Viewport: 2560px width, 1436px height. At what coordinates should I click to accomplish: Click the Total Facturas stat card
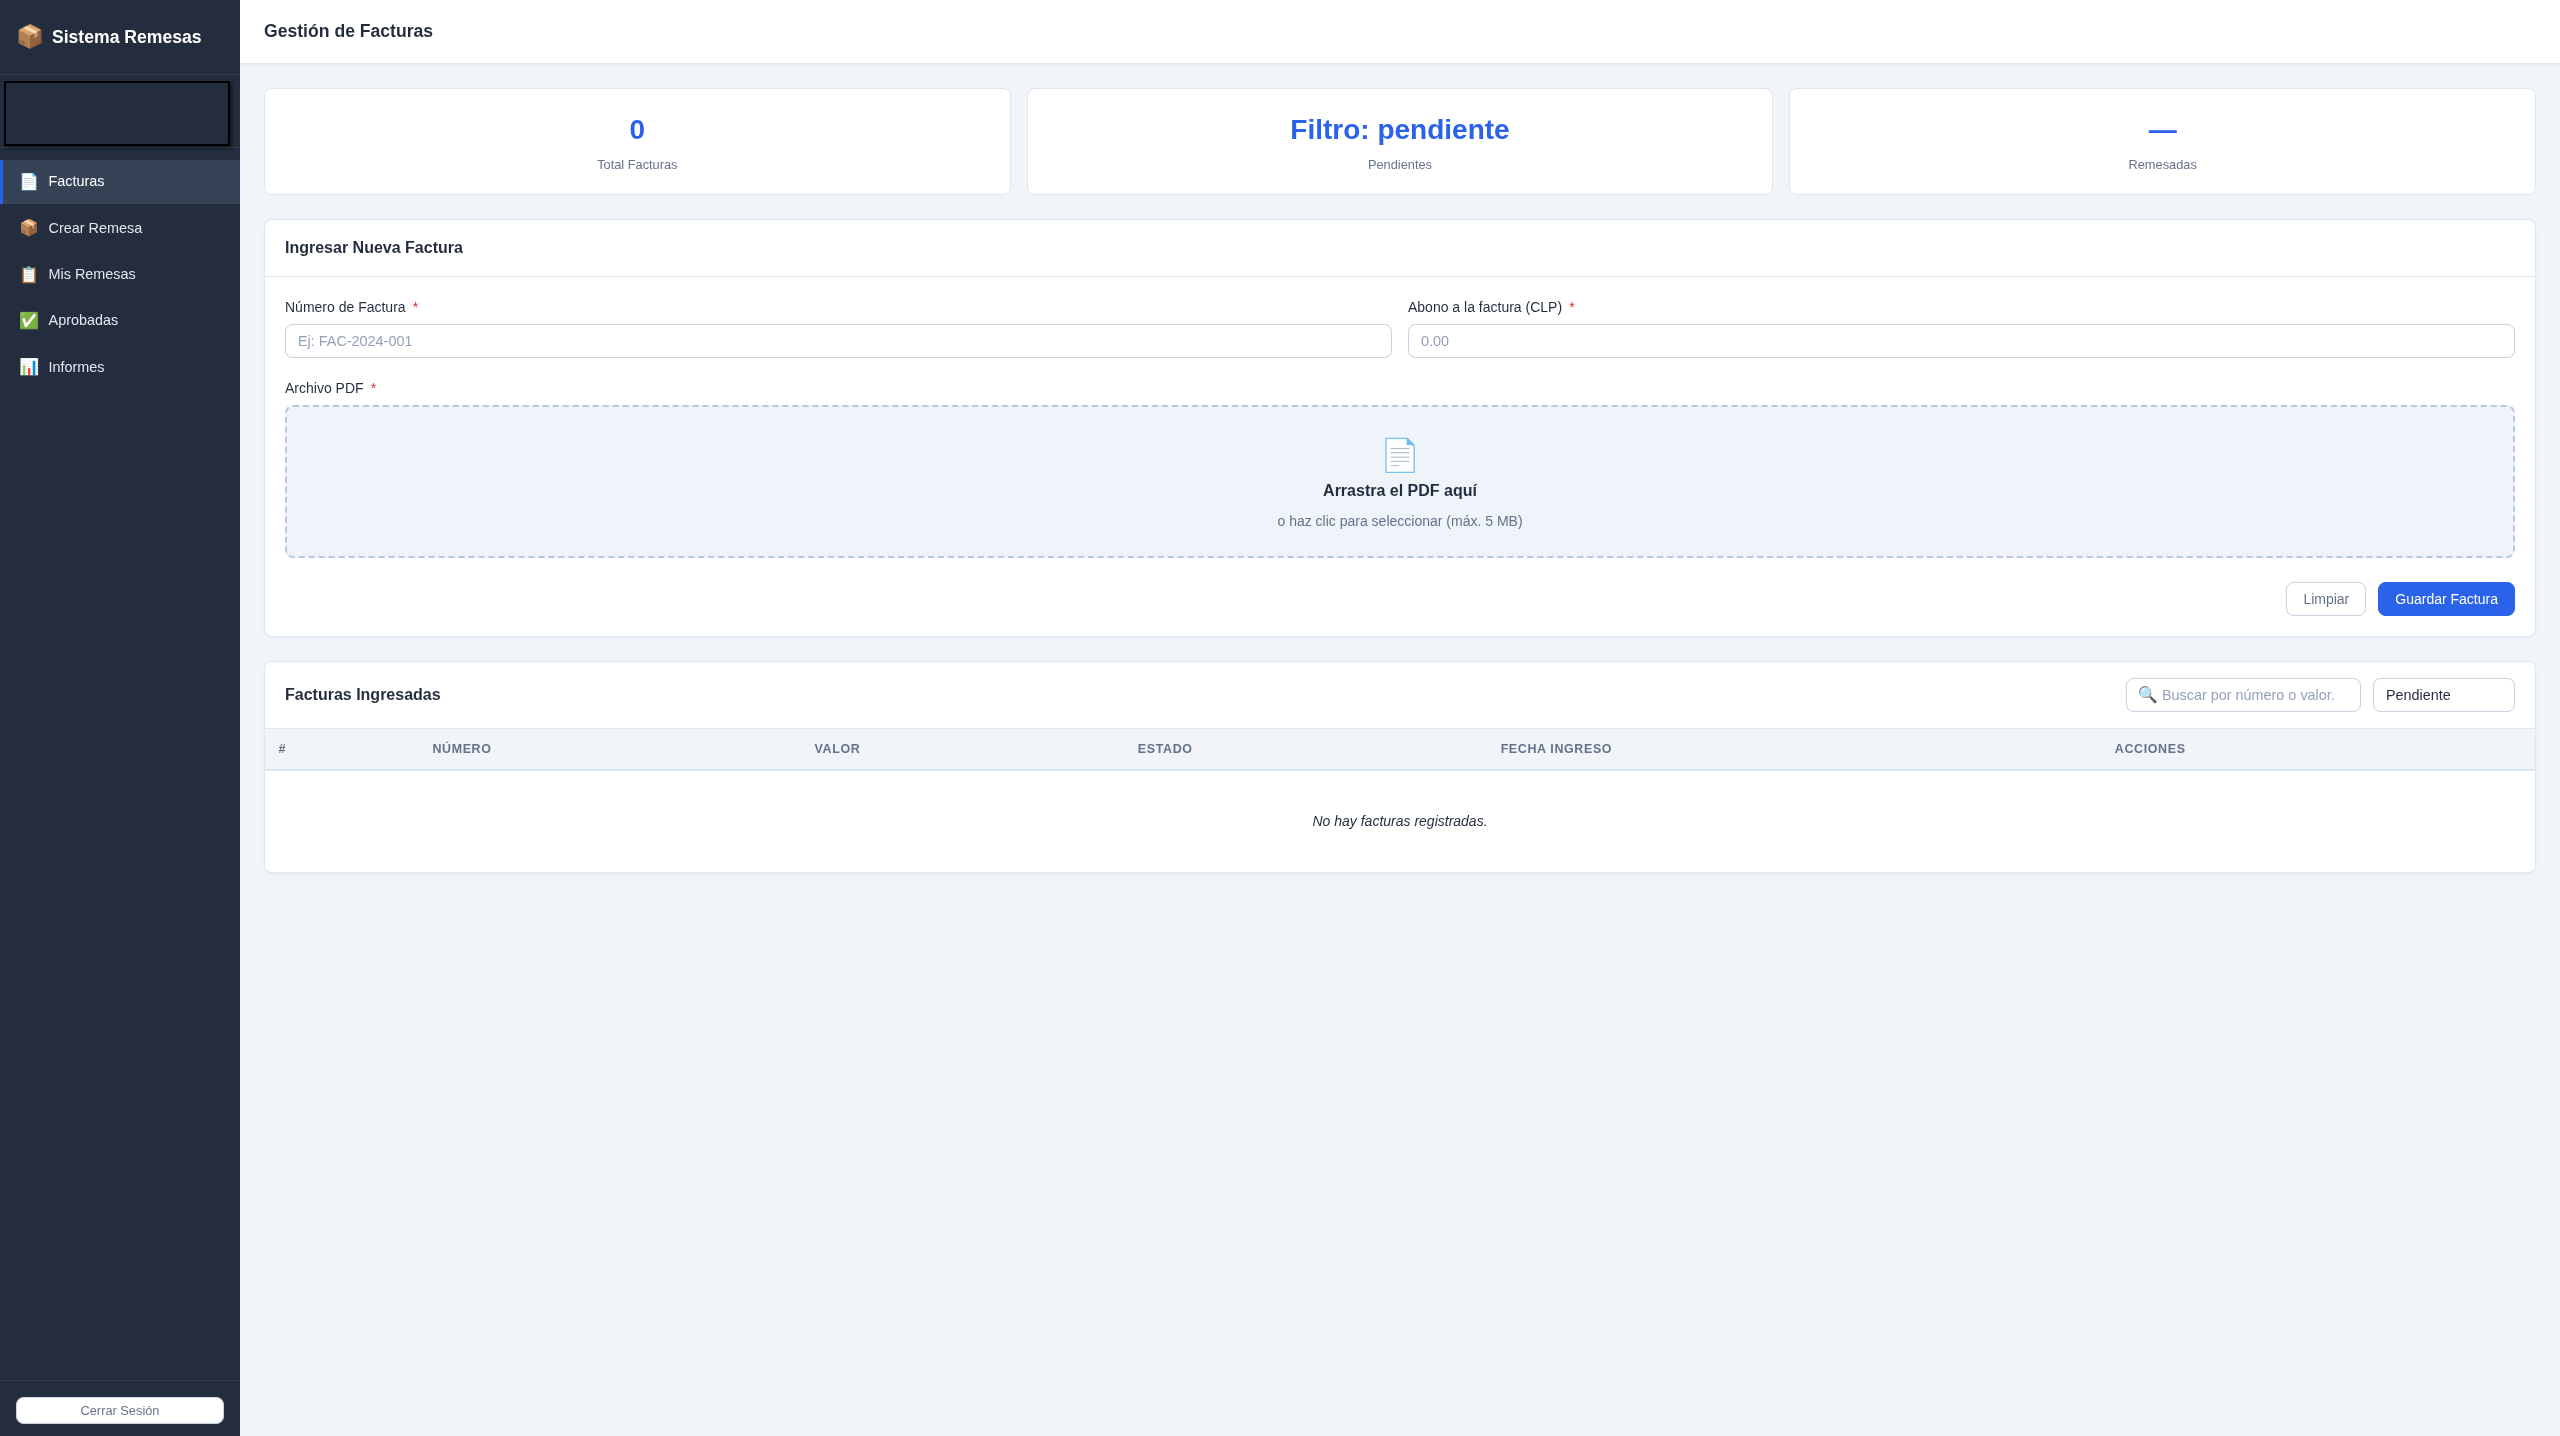[x=637, y=141]
